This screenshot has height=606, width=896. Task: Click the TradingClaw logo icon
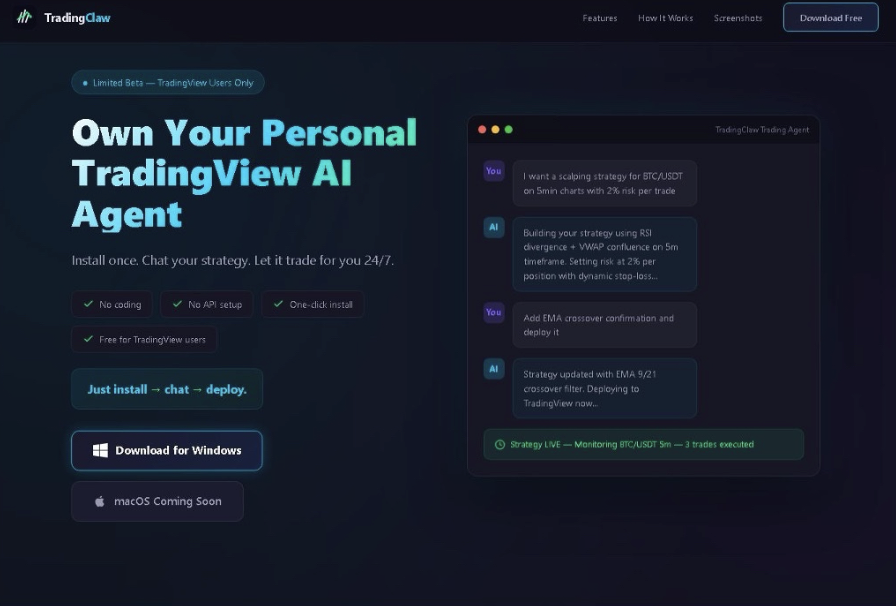(x=24, y=17)
